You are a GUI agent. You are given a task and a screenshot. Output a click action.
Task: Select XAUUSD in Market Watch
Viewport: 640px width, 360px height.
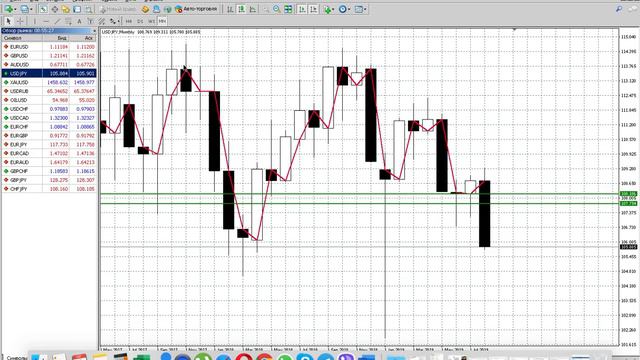[x=49, y=82]
